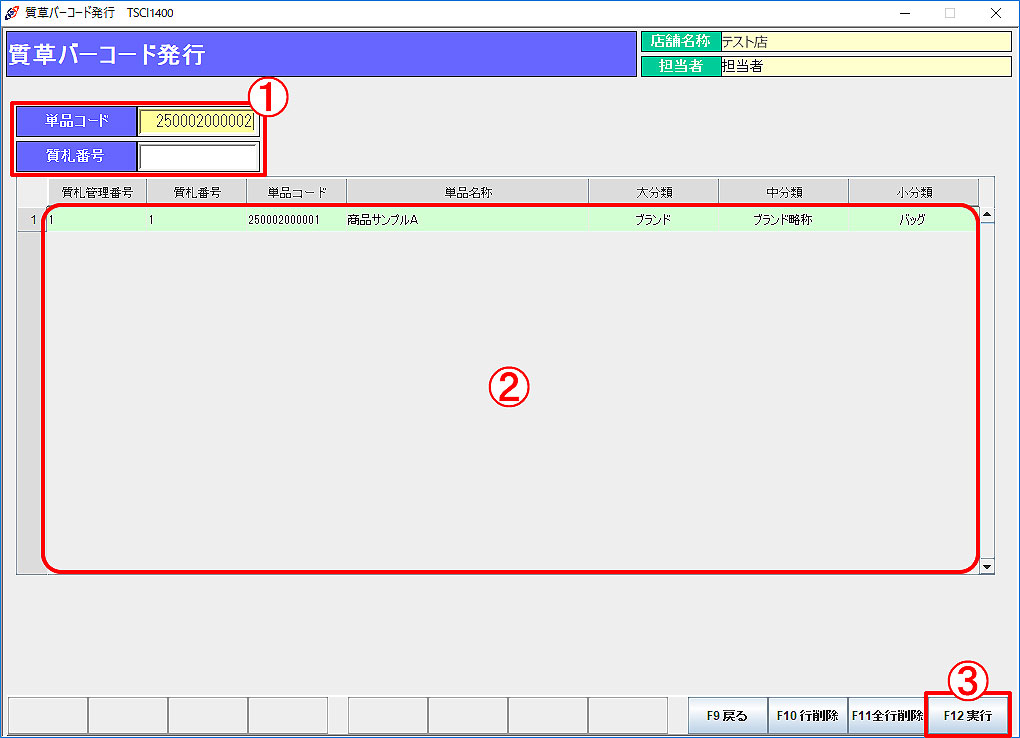Click the 質札番号 column header in table

click(x=197, y=193)
